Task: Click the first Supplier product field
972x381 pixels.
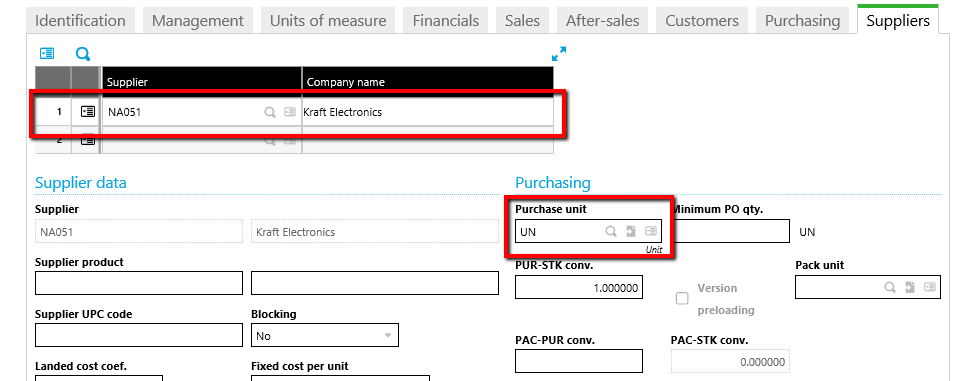Action: 139,283
